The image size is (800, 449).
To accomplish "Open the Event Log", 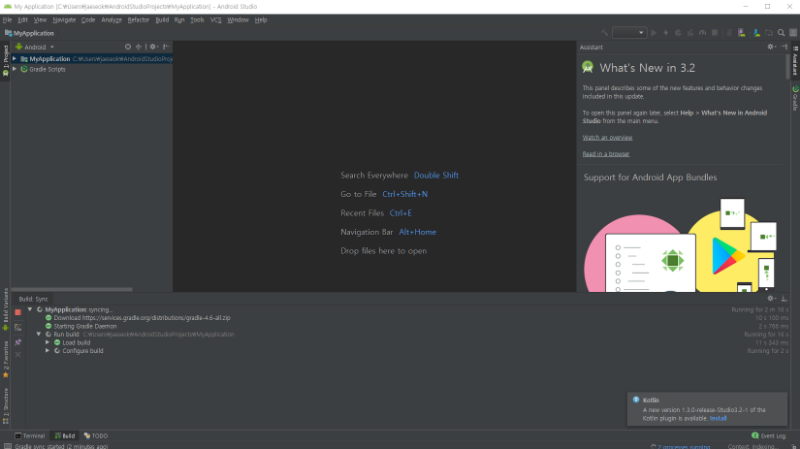I will click(768, 436).
